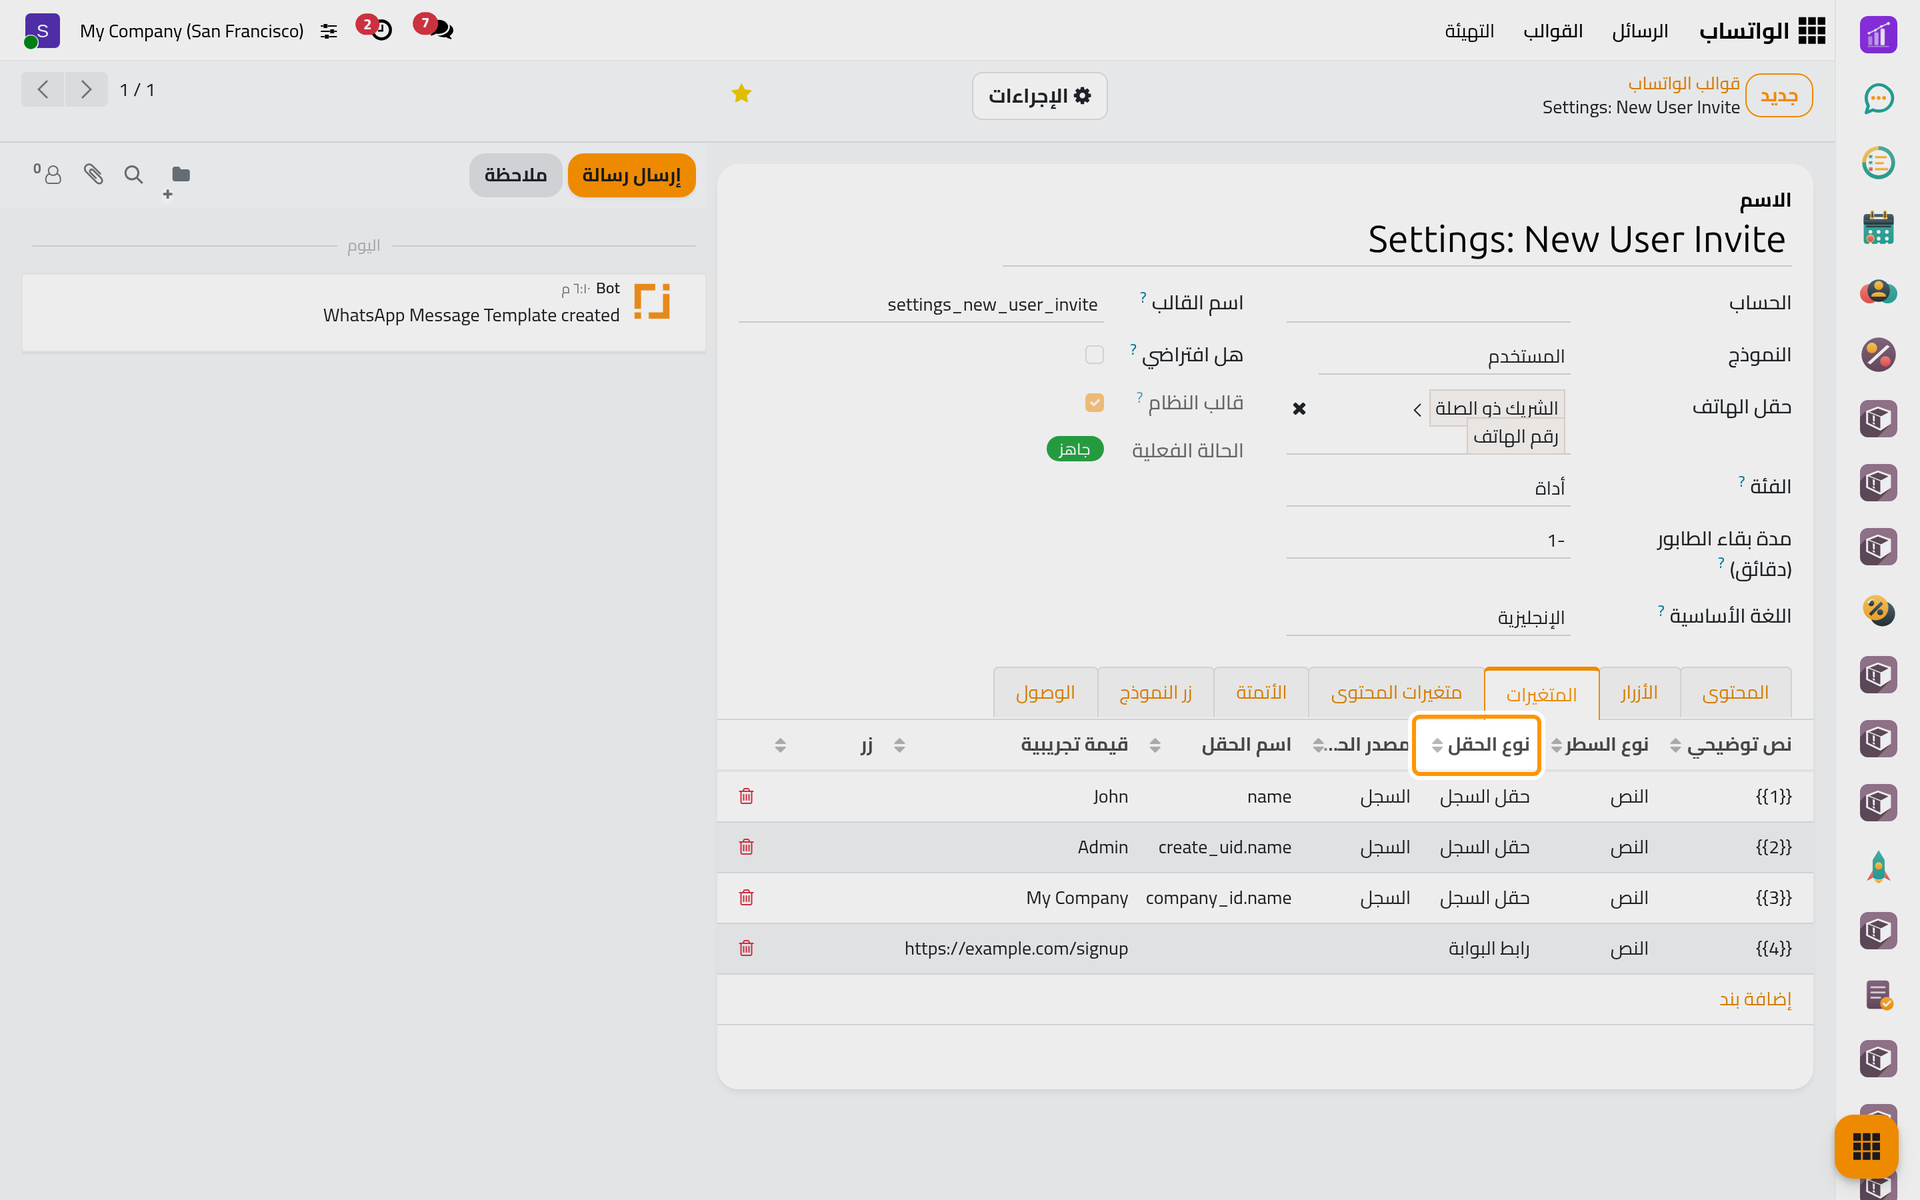This screenshot has height=1200, width=1920.
Task: Sort by نوع الحقل column header
Action: tap(1477, 745)
